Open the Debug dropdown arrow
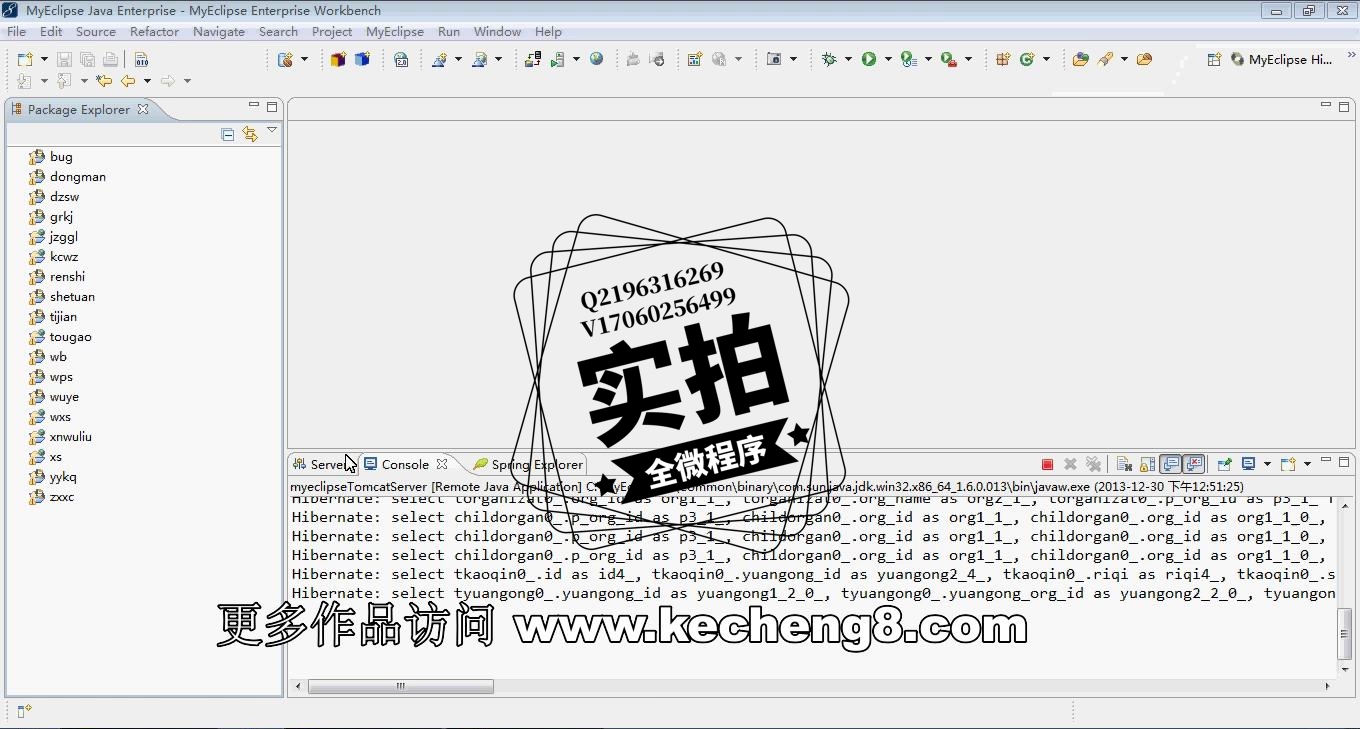The image size is (1360, 729). tap(848, 60)
